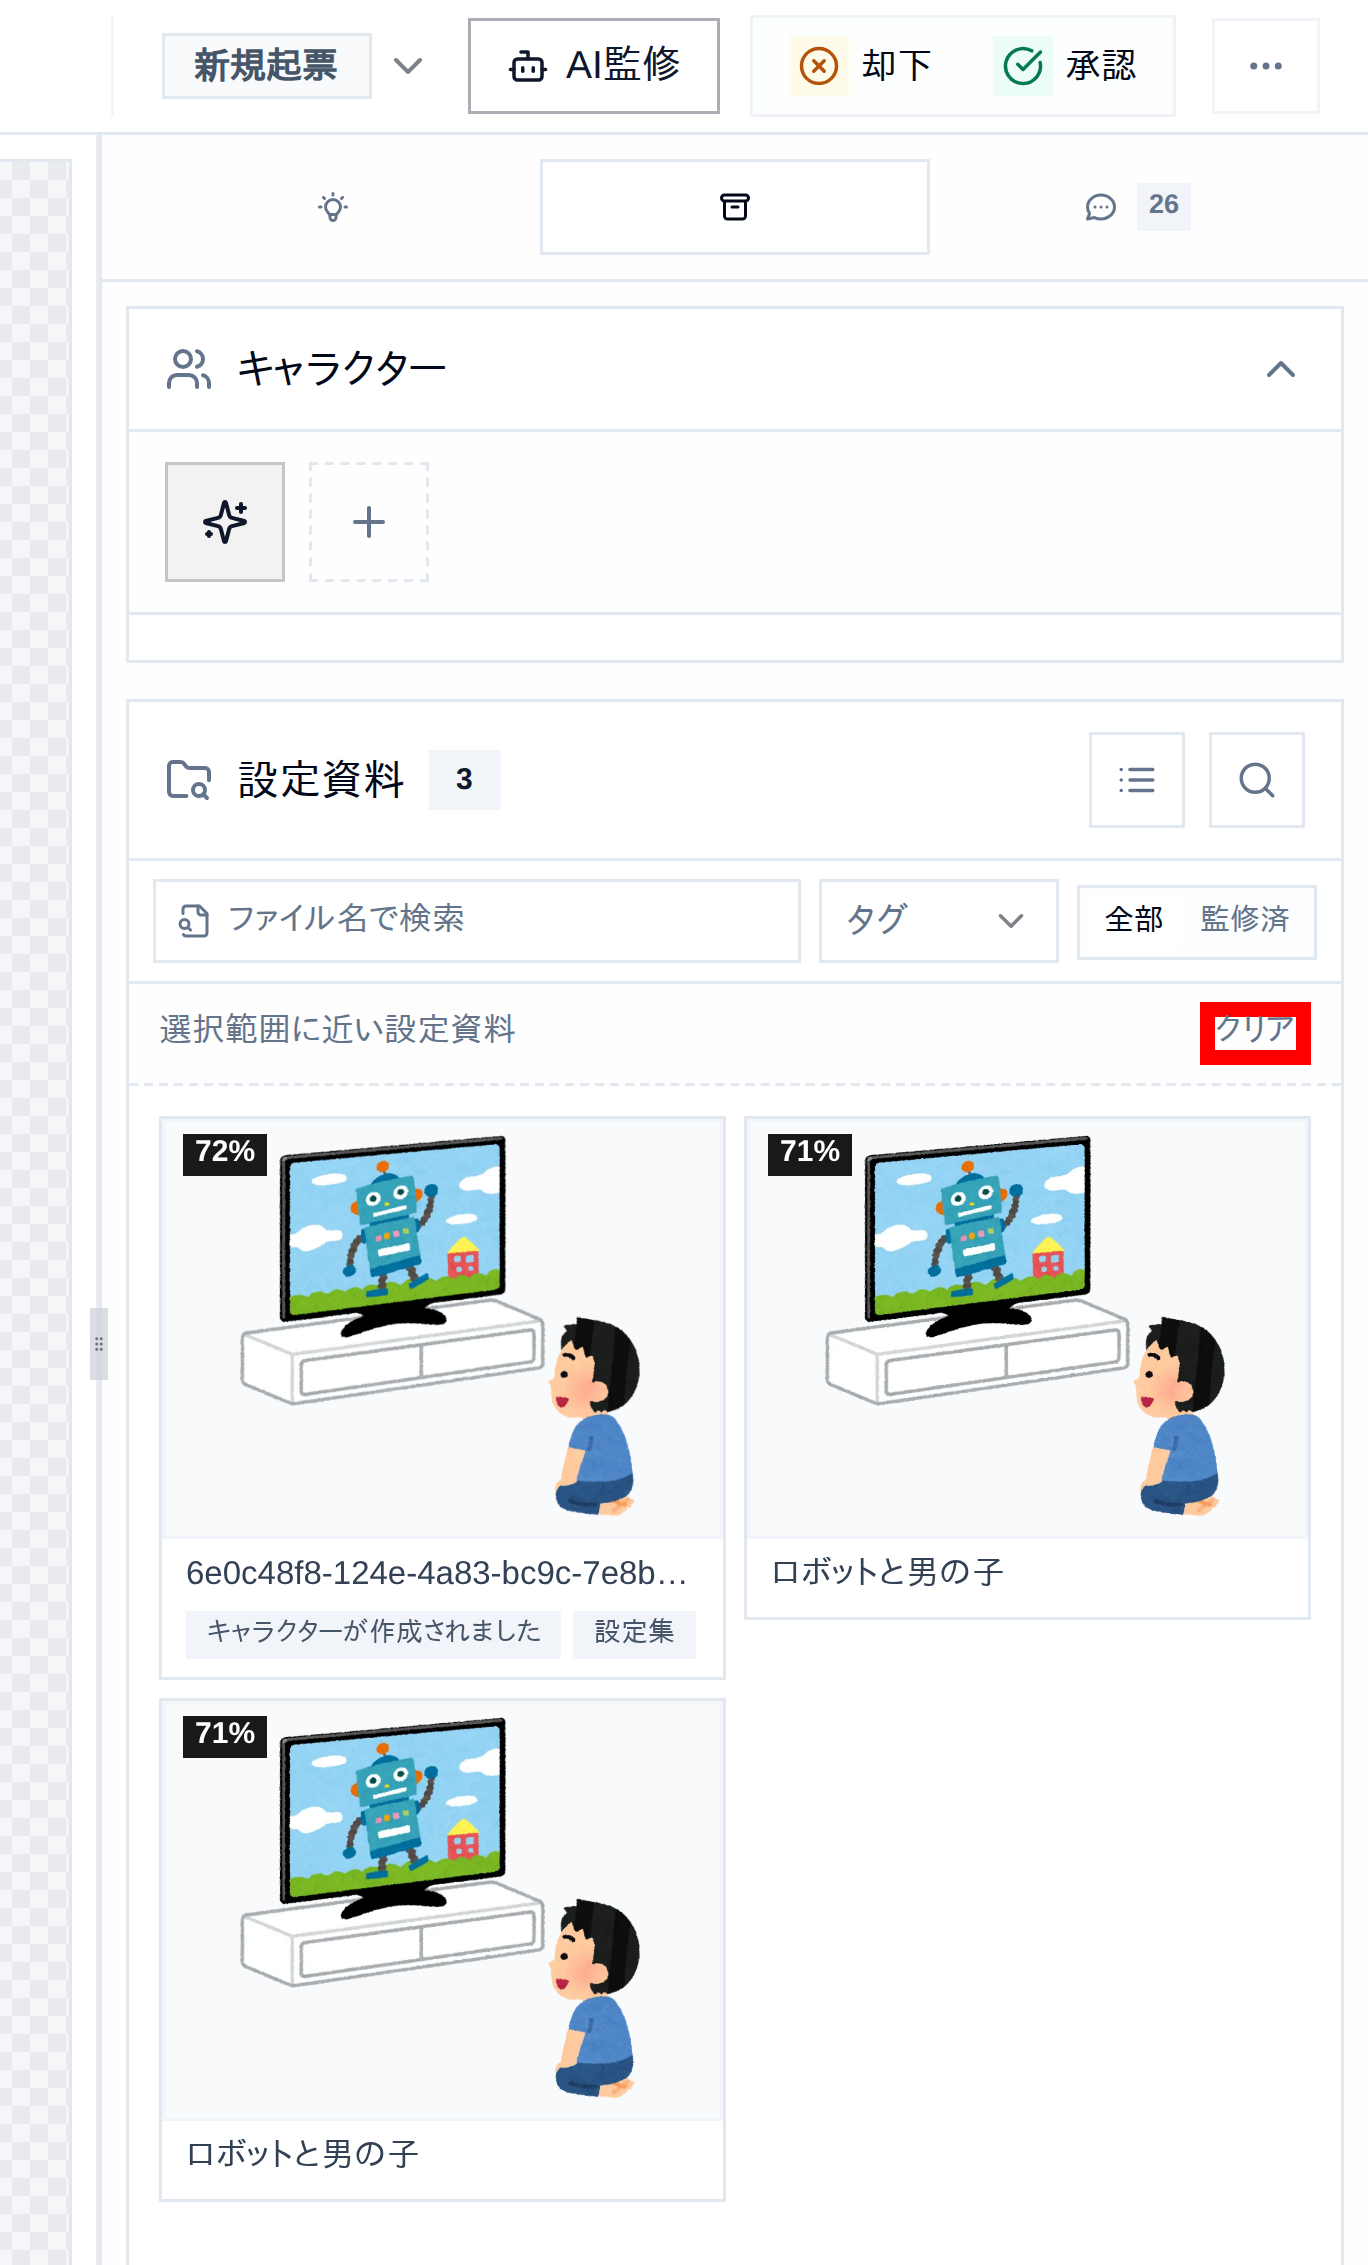Click the クリア link
This screenshot has height=2265, width=1368.
tap(1255, 1030)
